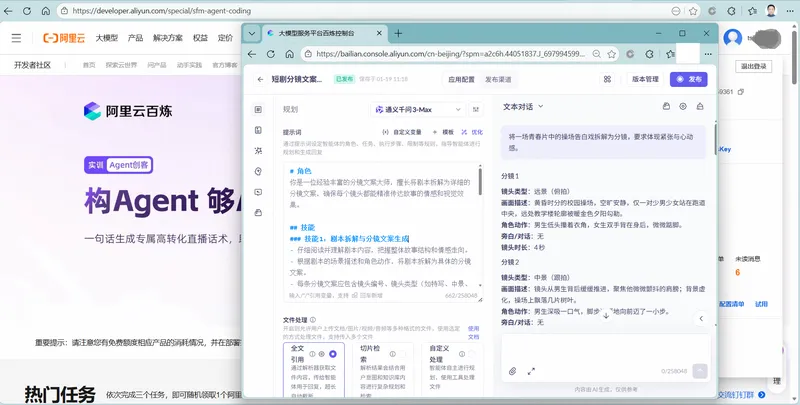Open the tab list dropdown in front browser
This screenshot has width=800, height=405.
coord(252,34)
